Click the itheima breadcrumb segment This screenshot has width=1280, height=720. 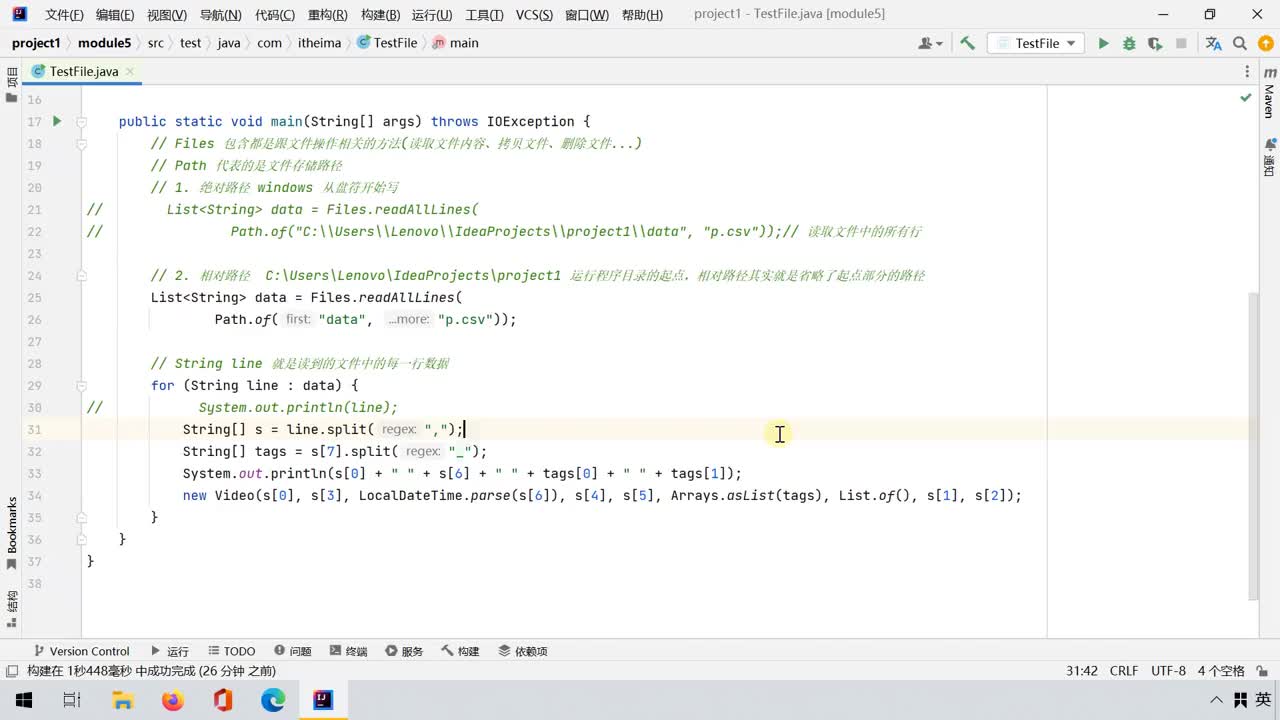tap(319, 43)
